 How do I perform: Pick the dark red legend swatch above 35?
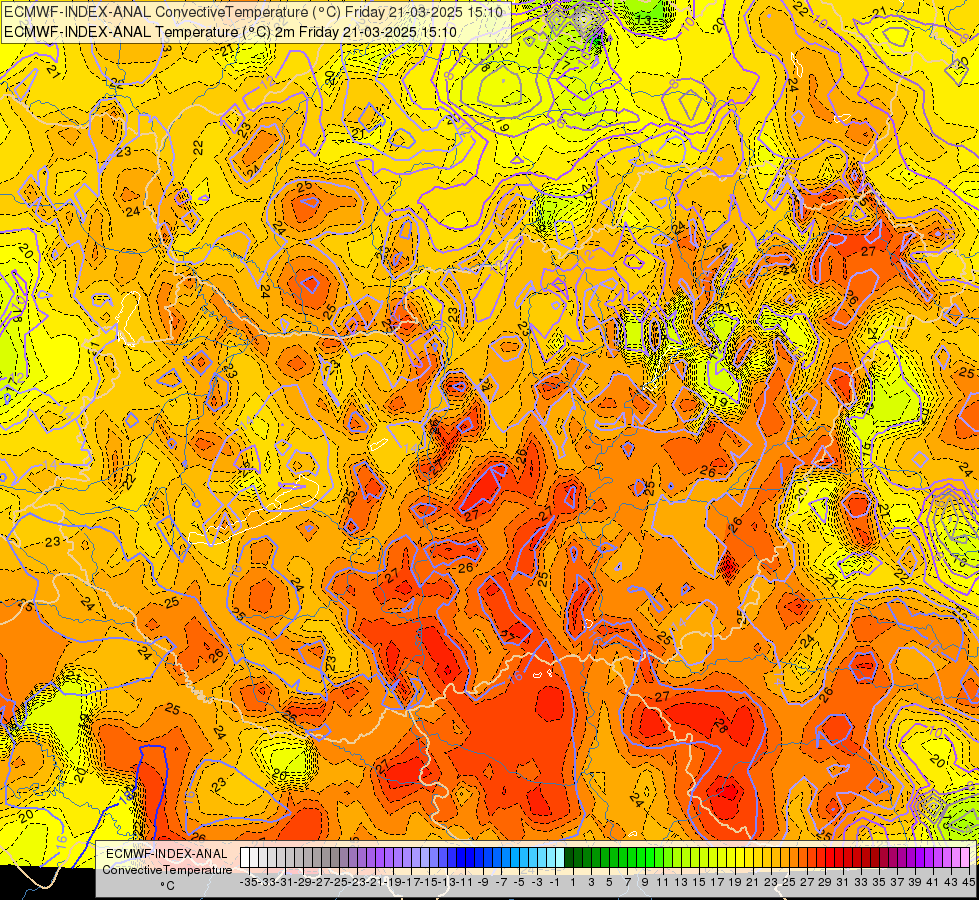point(875,857)
